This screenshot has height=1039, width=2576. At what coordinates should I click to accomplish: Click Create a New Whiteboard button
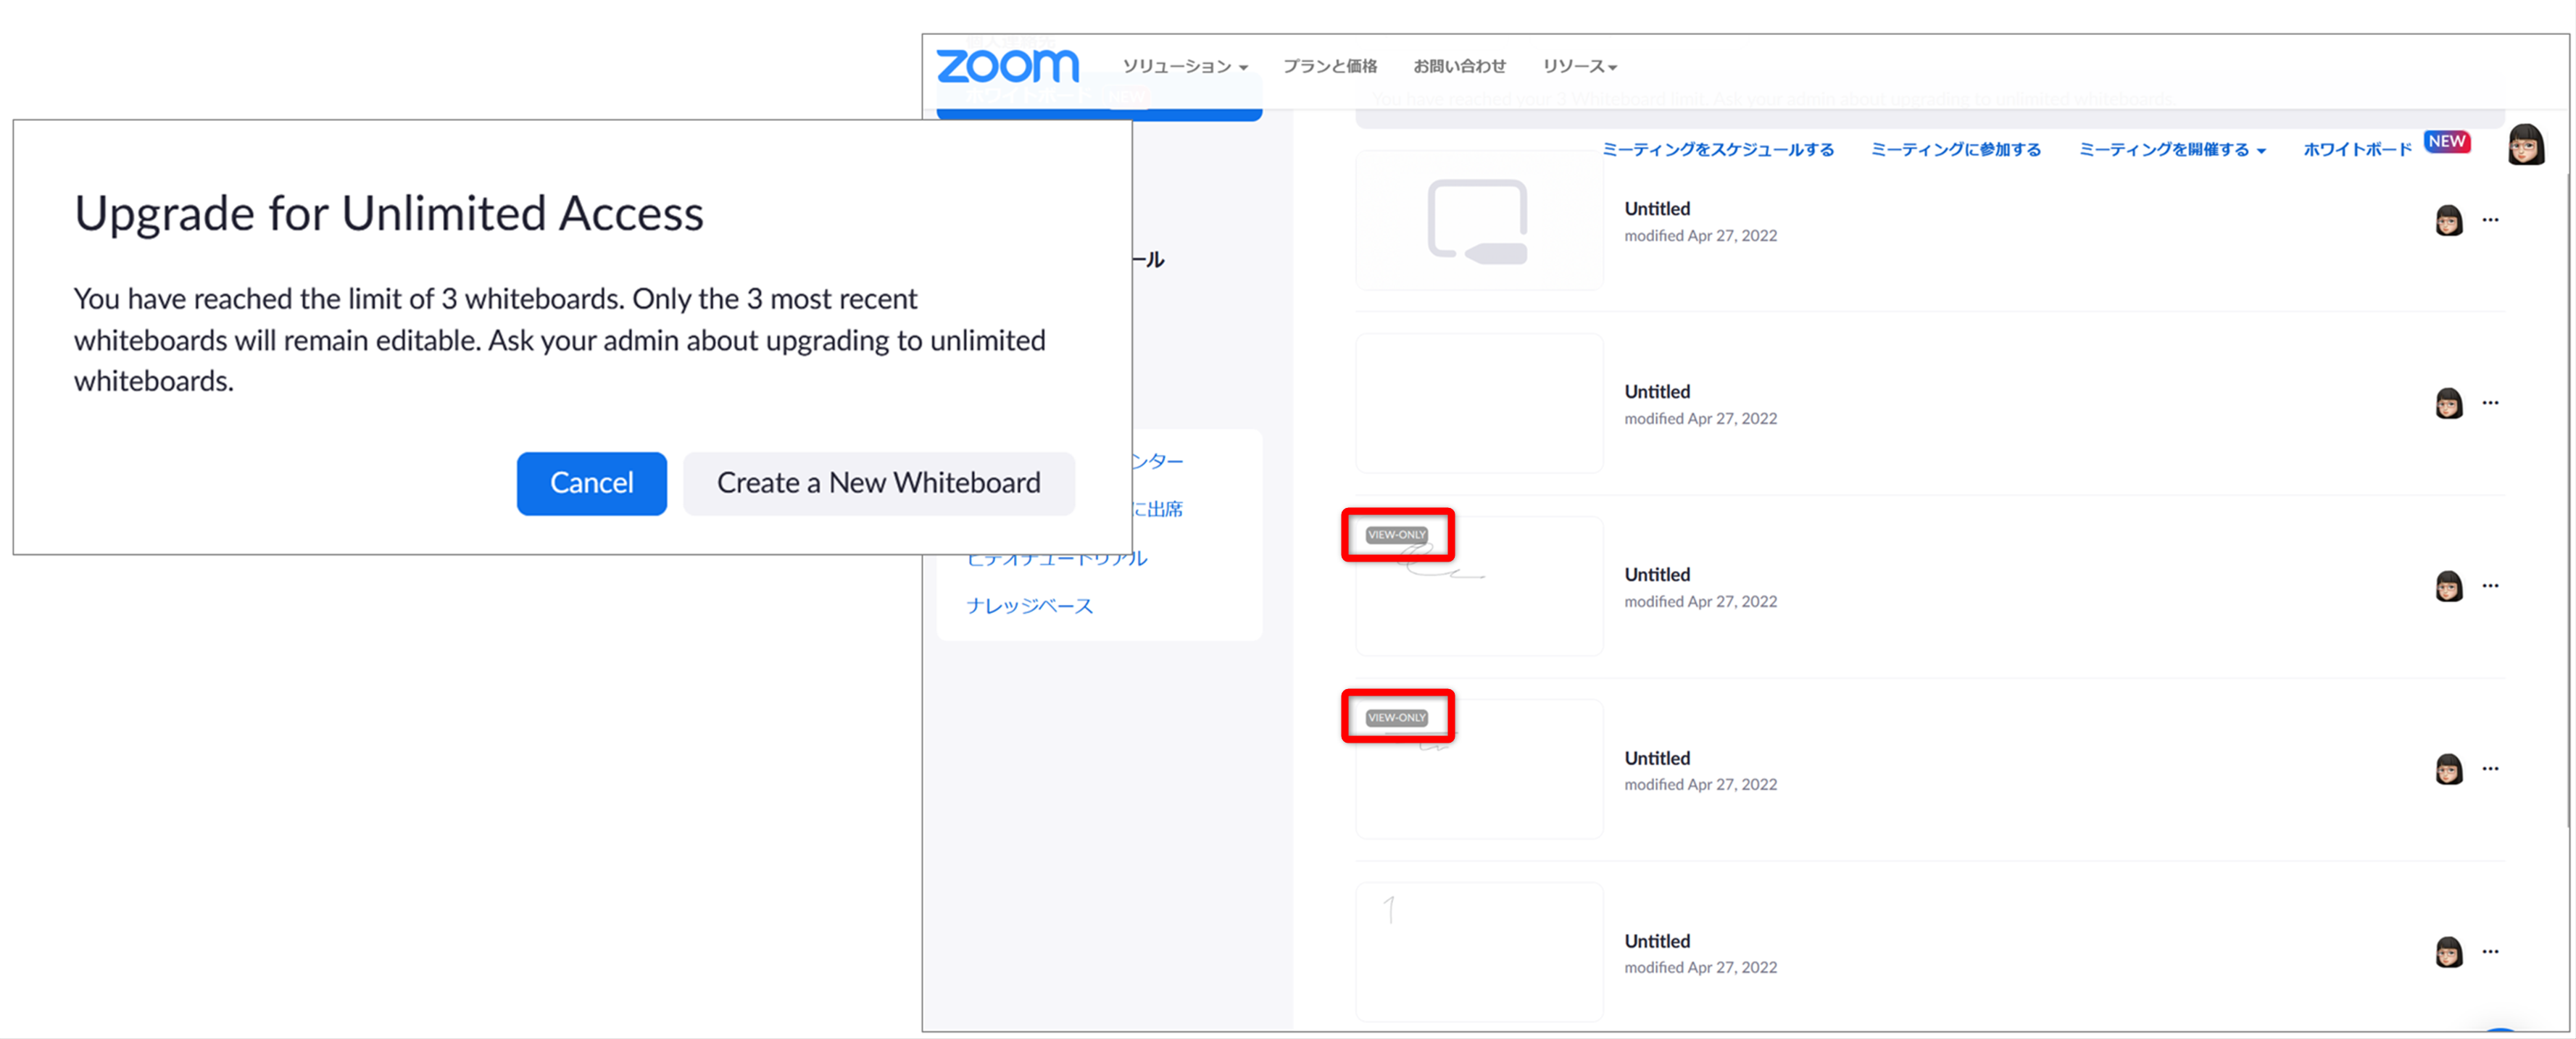tap(878, 483)
